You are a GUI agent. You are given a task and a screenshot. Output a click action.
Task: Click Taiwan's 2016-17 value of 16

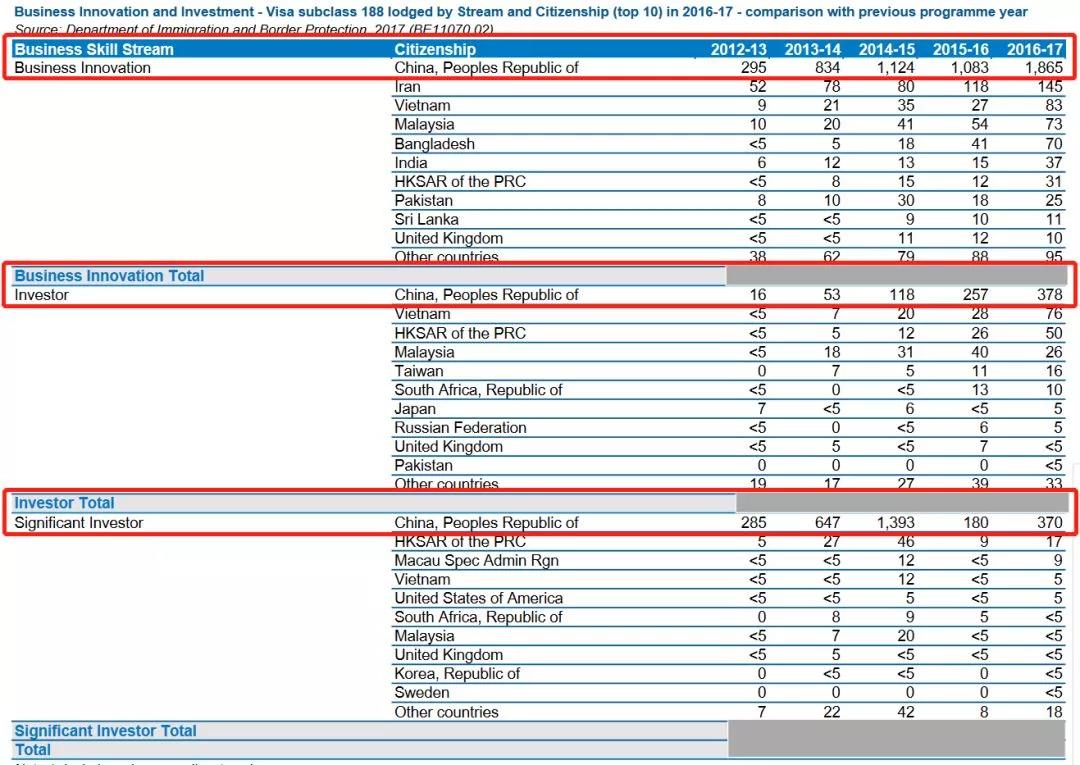point(1054,371)
